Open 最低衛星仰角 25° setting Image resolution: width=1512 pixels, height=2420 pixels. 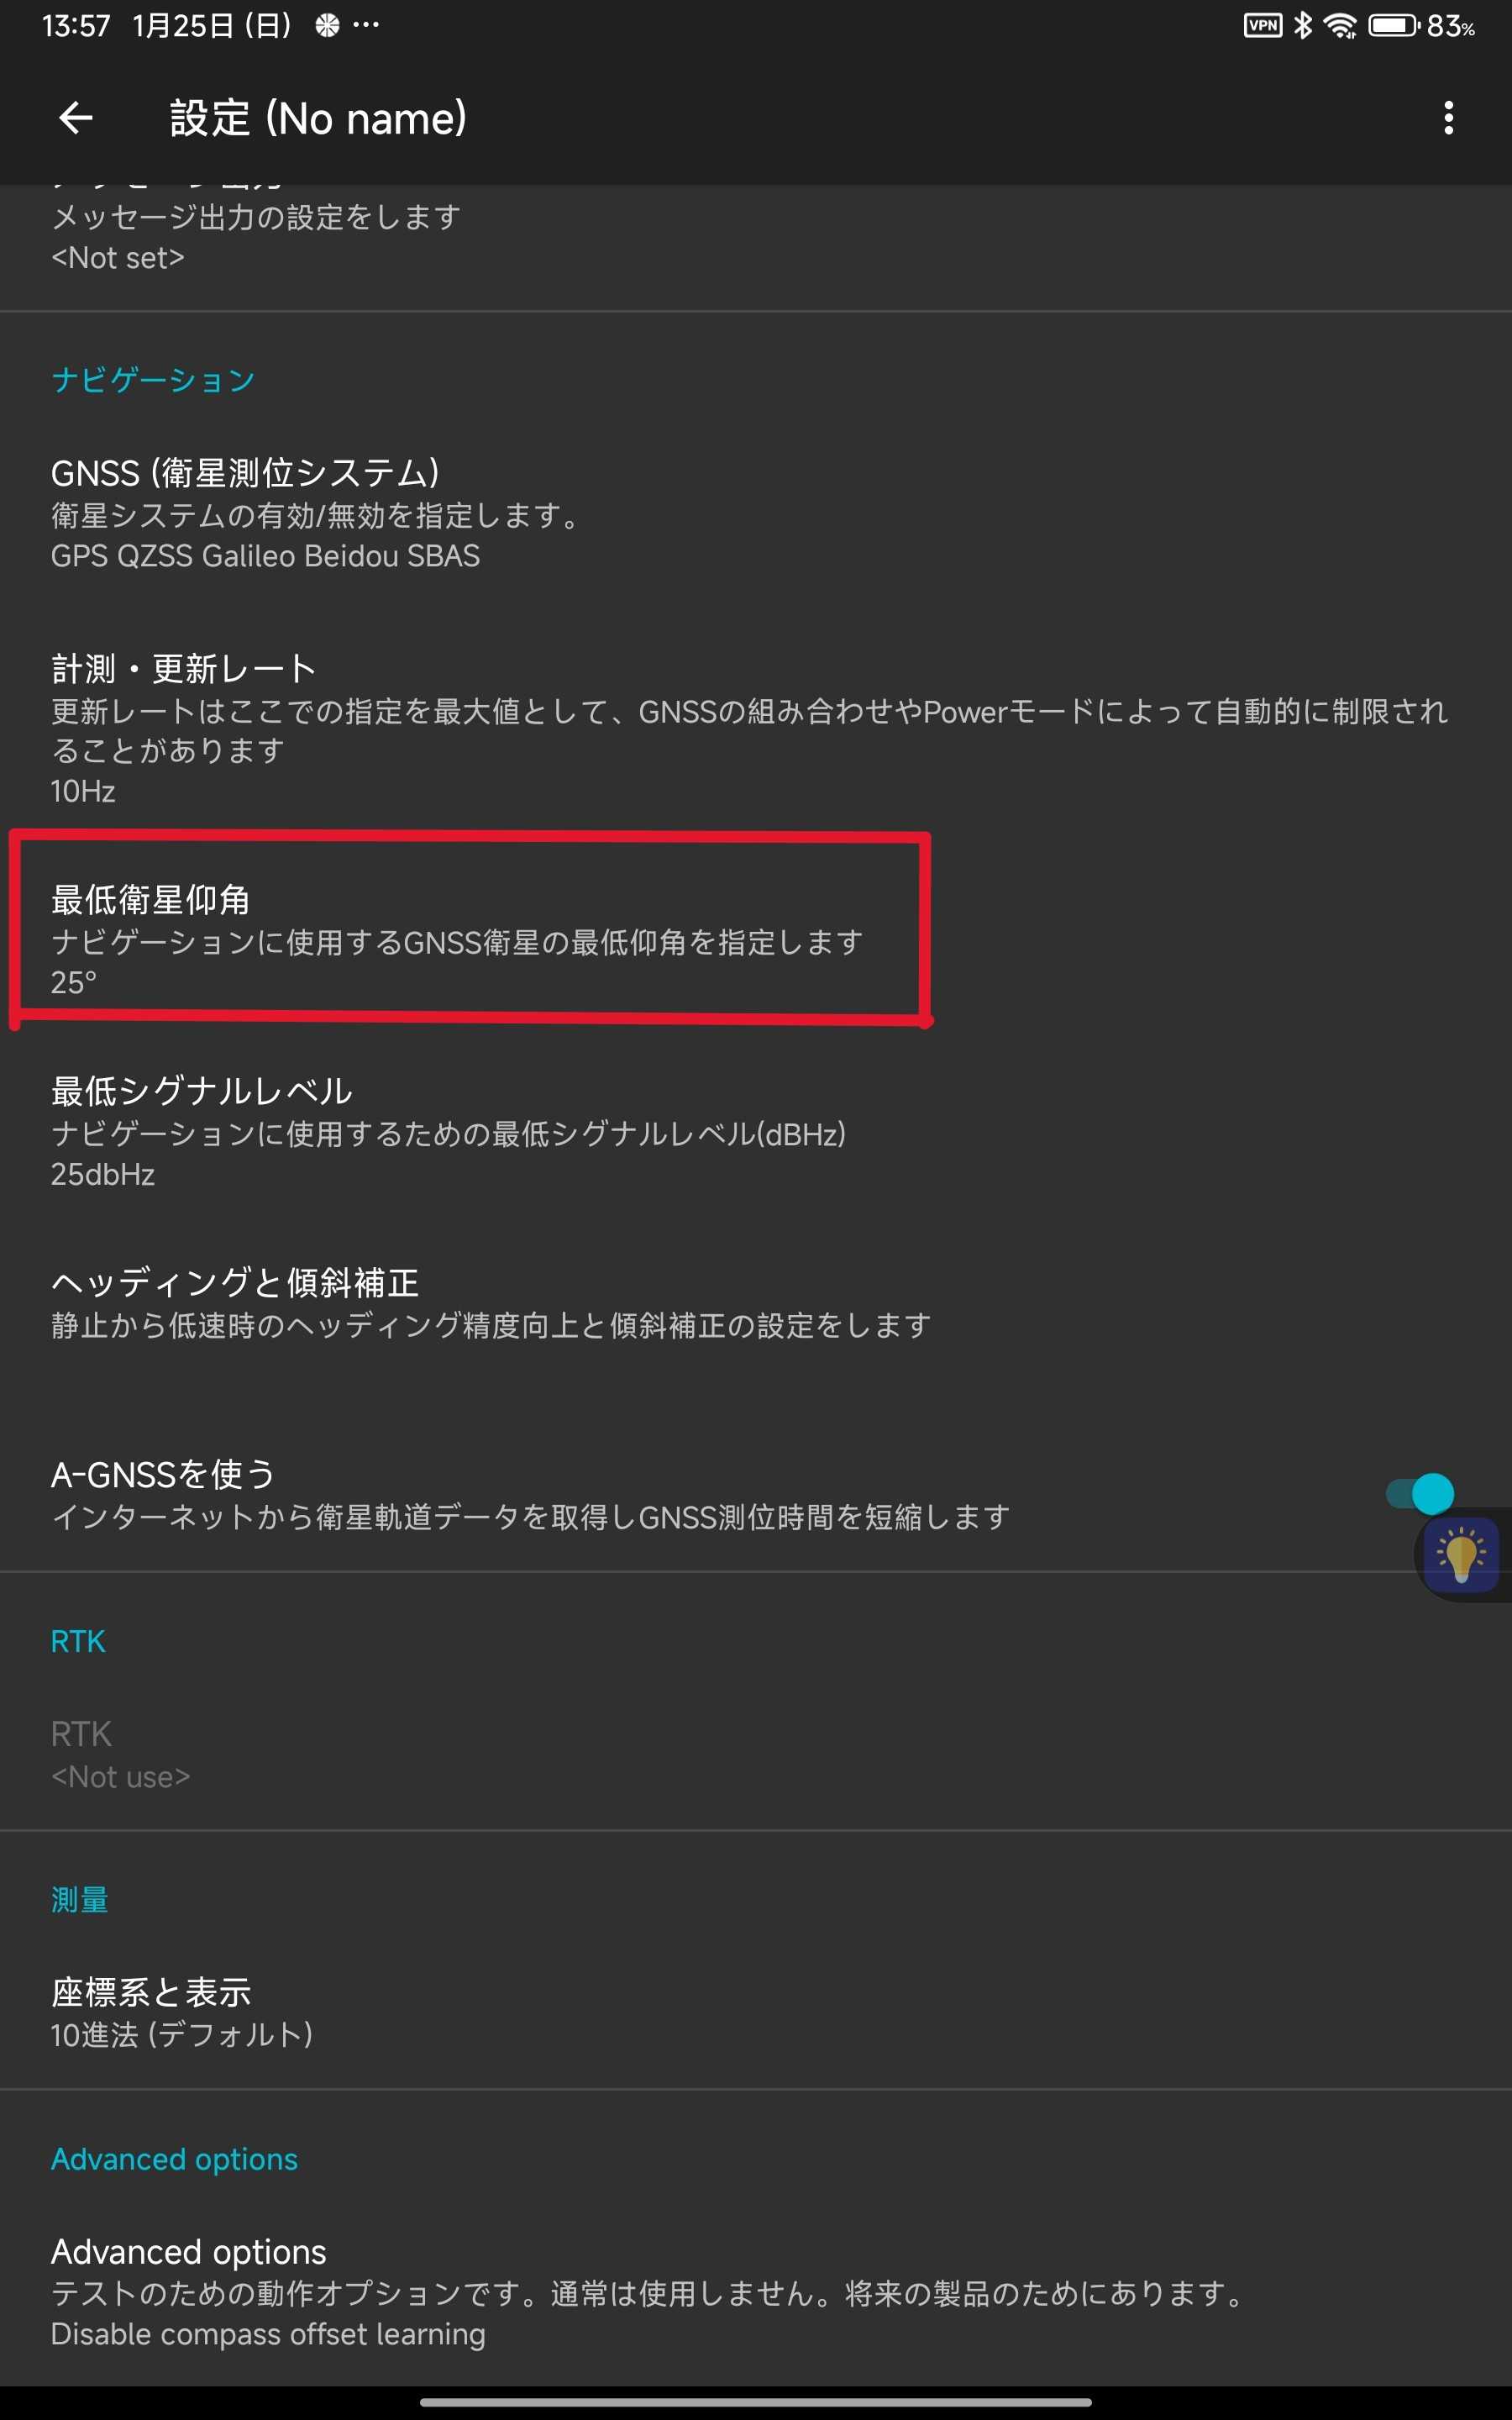[x=756, y=940]
